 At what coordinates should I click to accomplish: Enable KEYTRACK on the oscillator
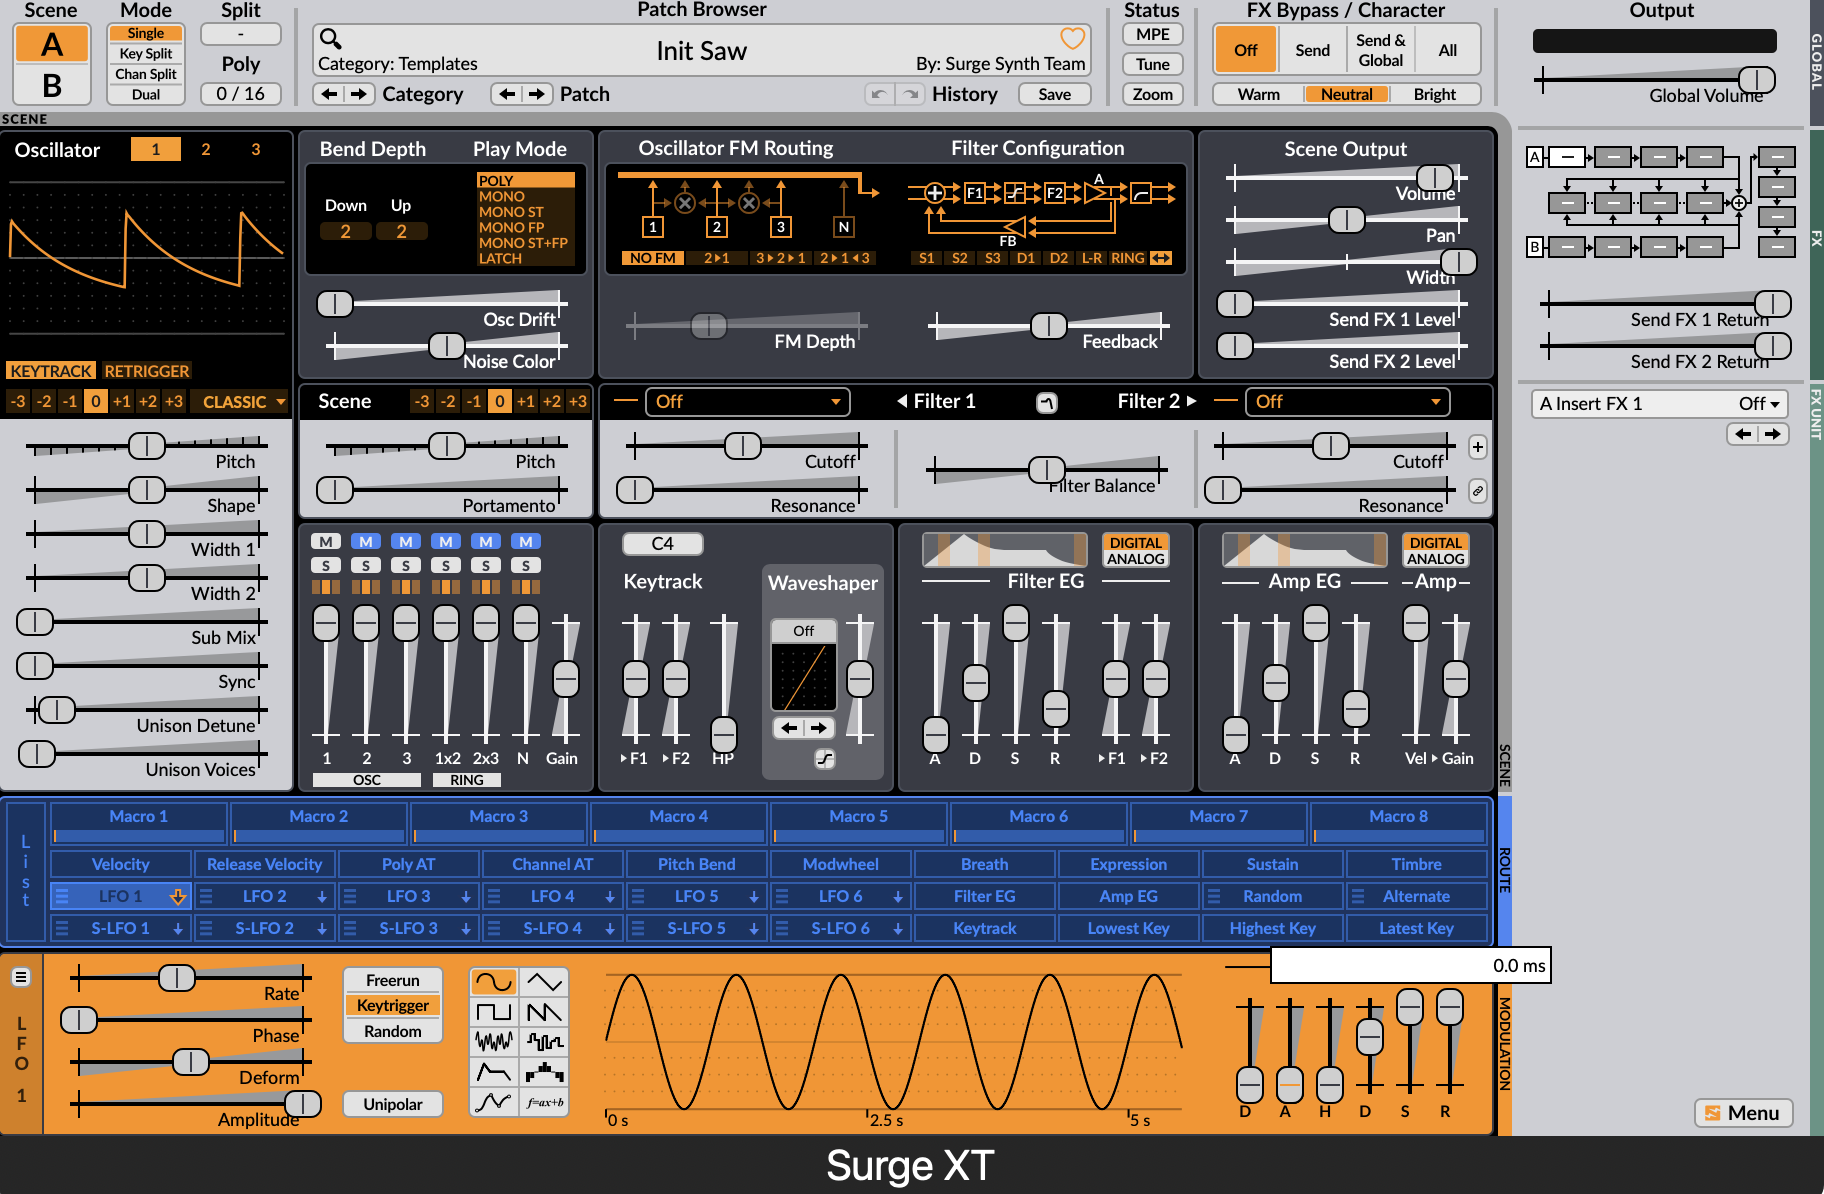50,370
